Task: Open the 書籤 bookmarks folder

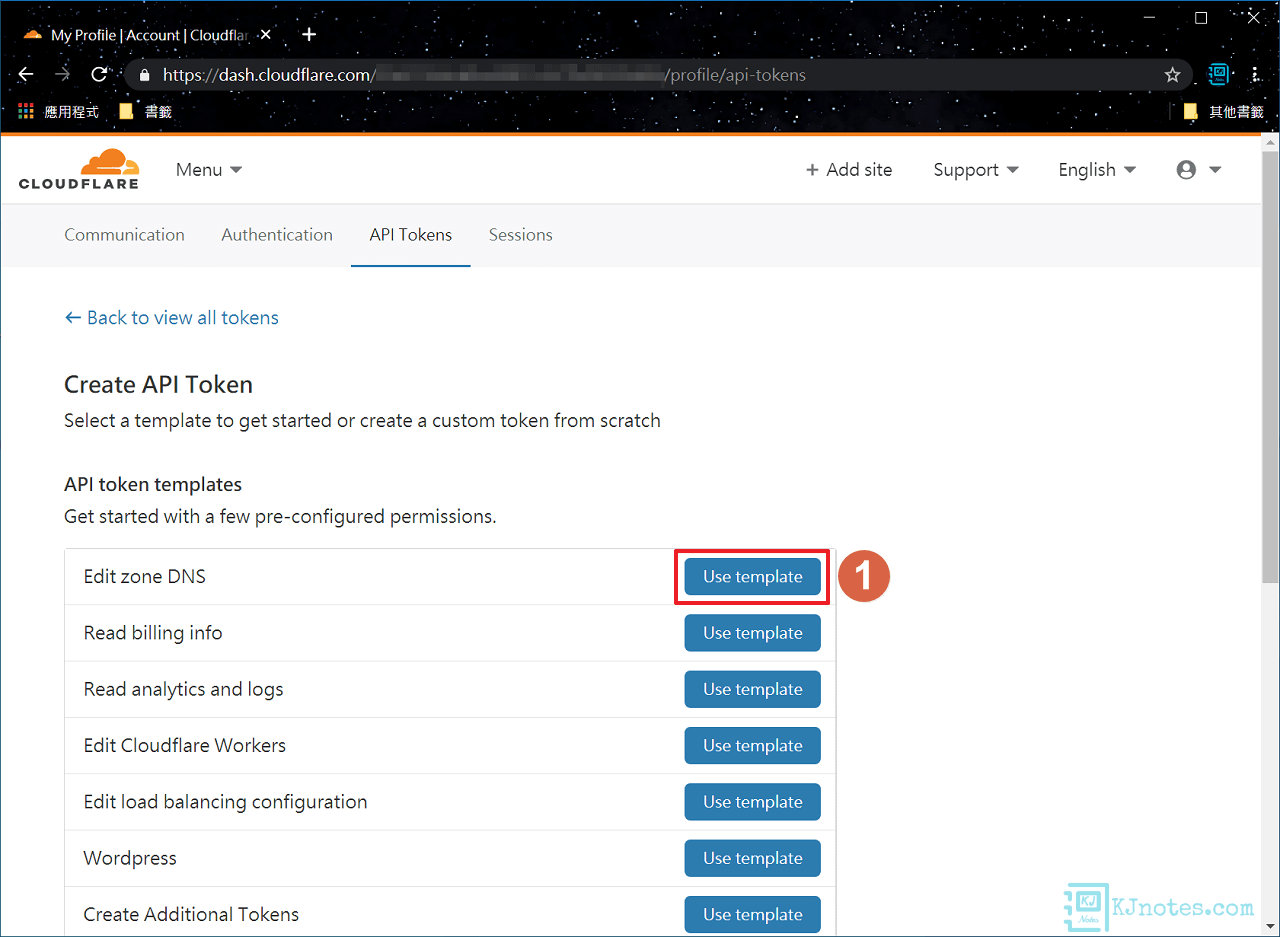Action: (146, 112)
